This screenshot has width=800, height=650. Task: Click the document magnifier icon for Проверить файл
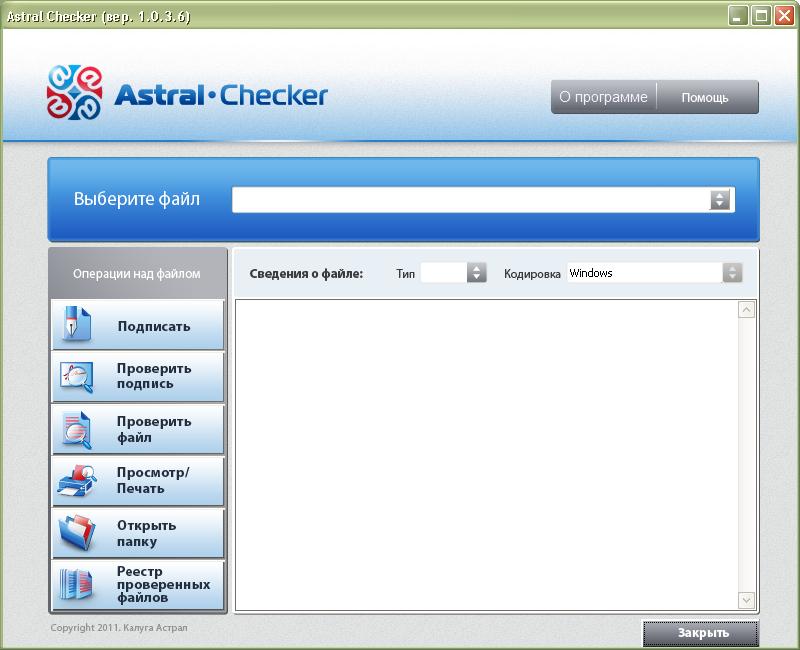point(77,430)
